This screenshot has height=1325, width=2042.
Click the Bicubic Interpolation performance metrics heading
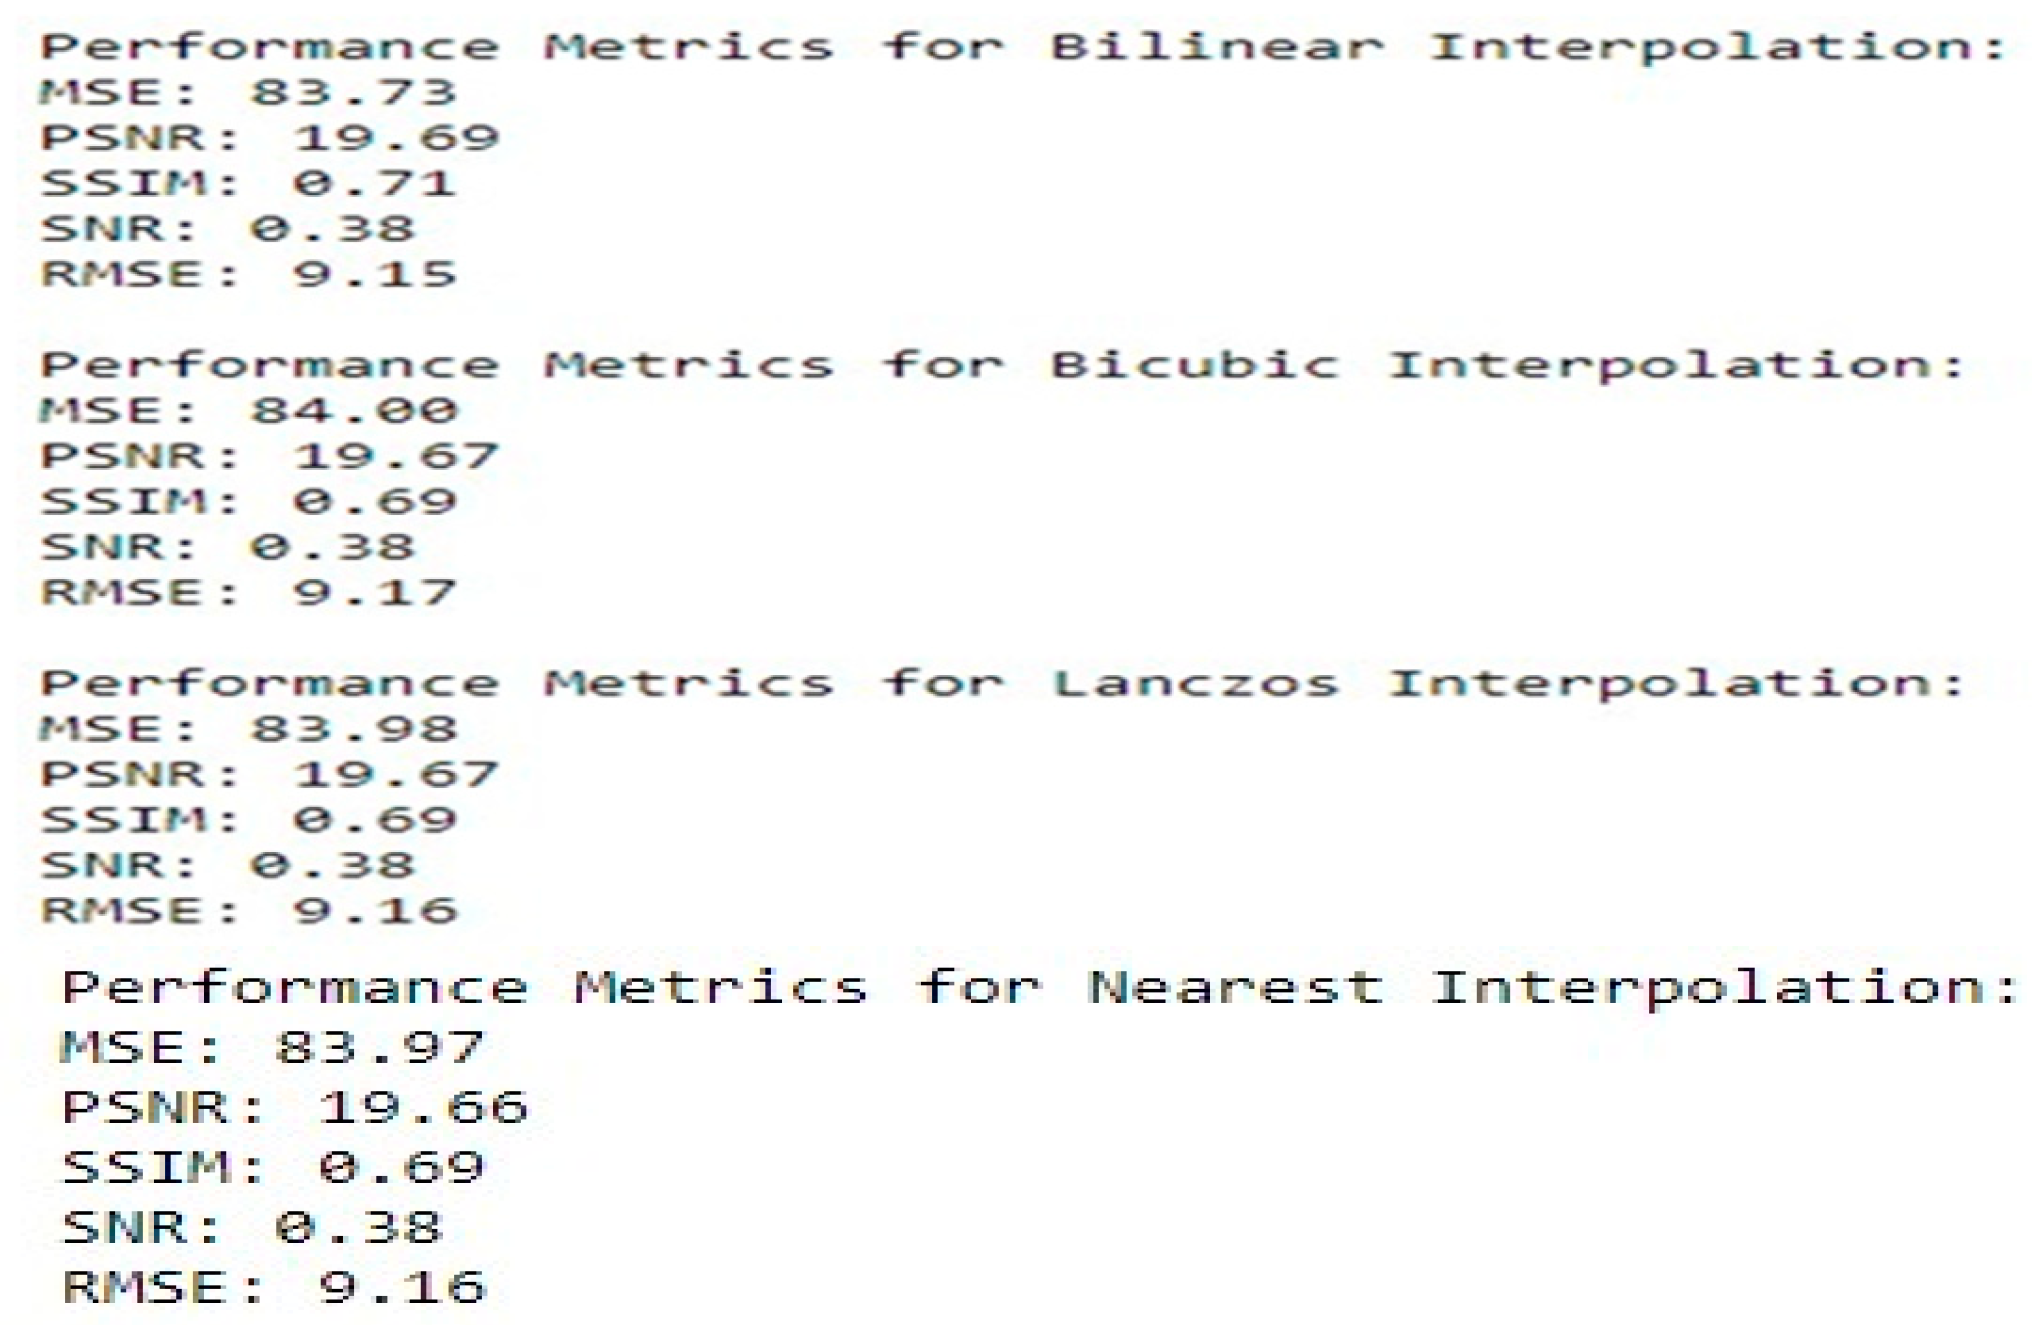coord(1002,365)
